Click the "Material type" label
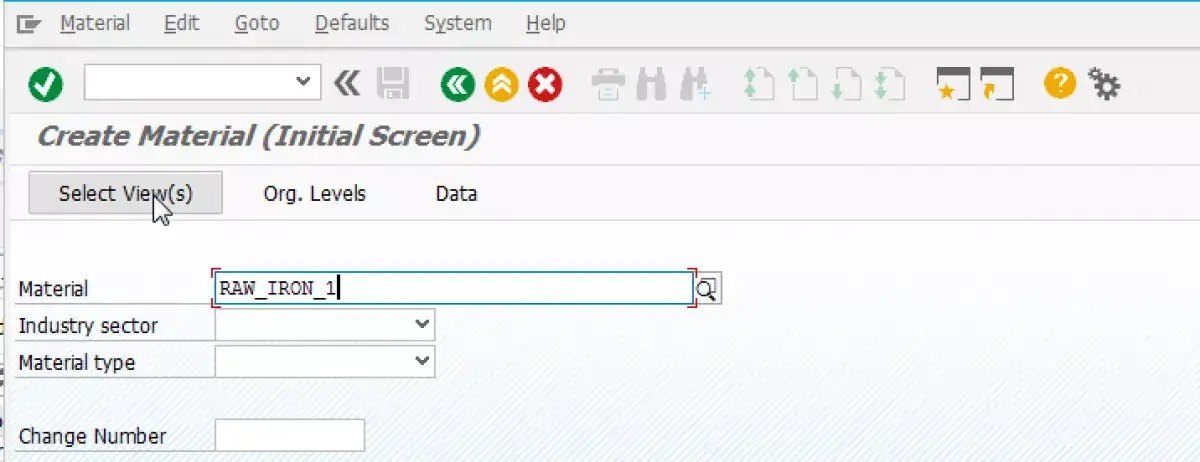The width and height of the screenshot is (1200, 462). (77, 362)
